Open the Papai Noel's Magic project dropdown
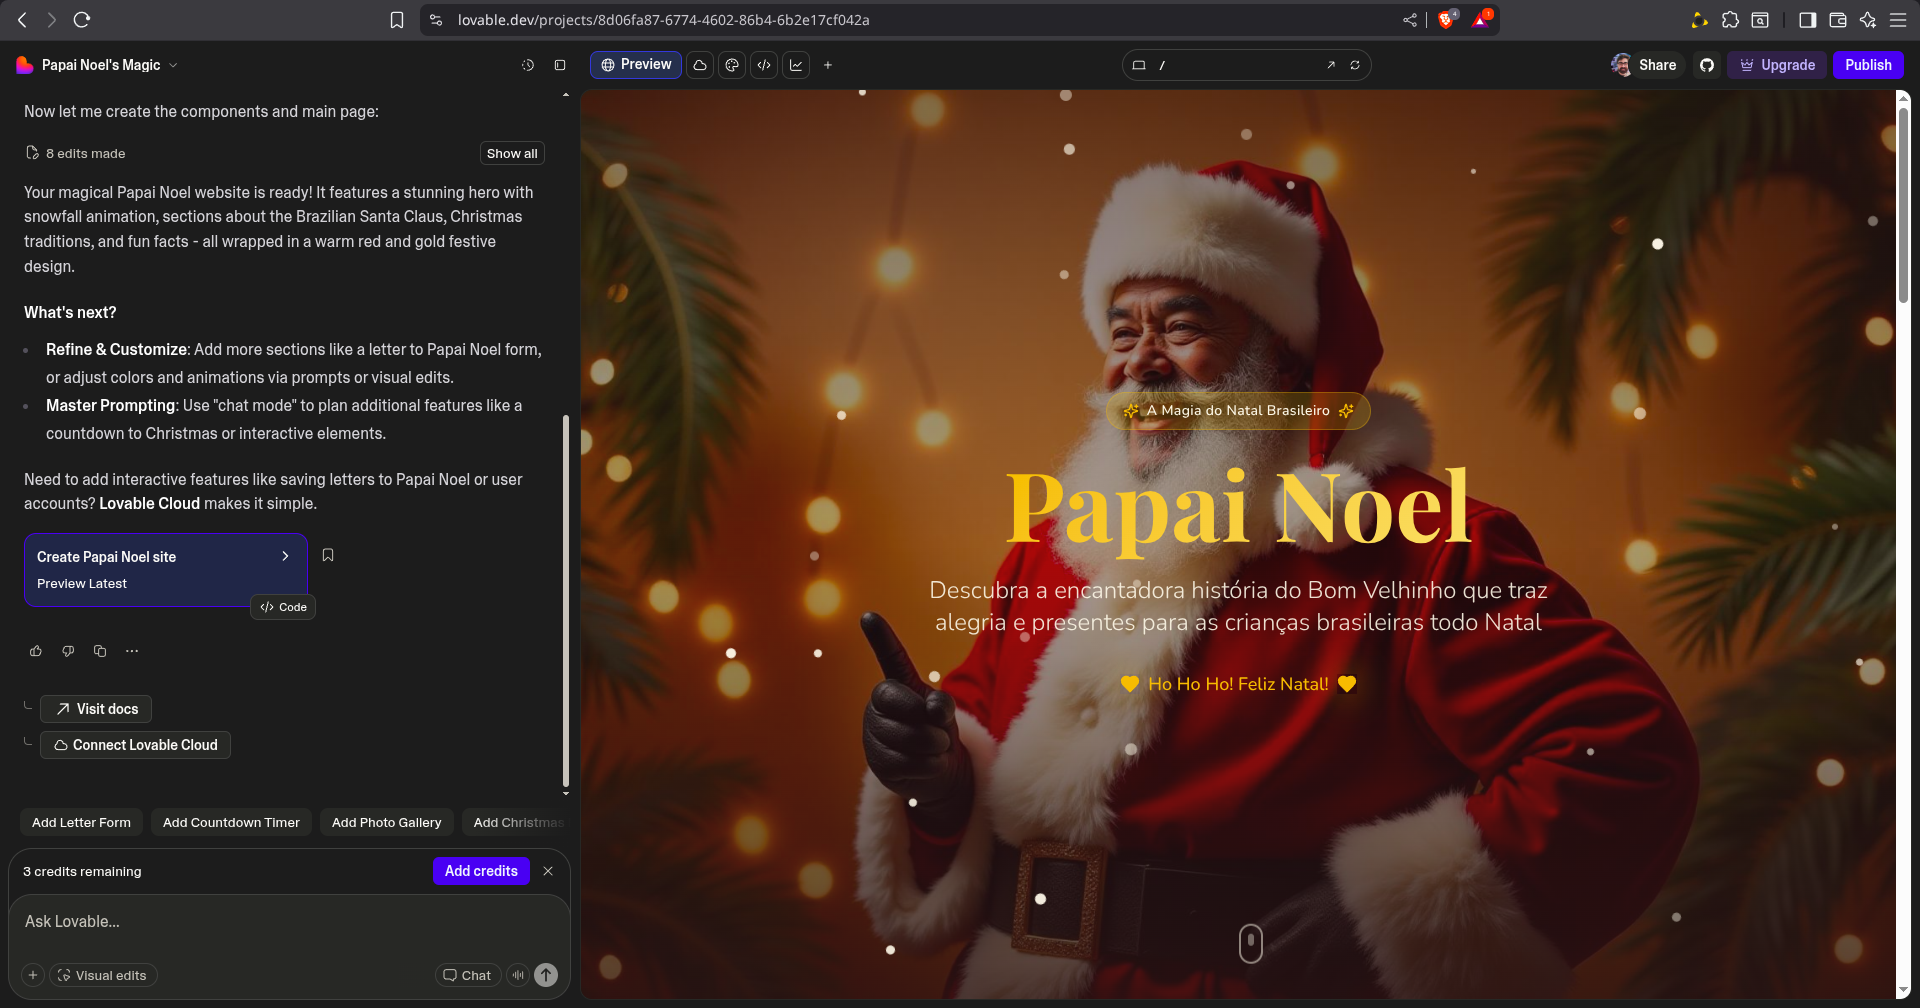Viewport: 1920px width, 1008px height. coord(98,65)
